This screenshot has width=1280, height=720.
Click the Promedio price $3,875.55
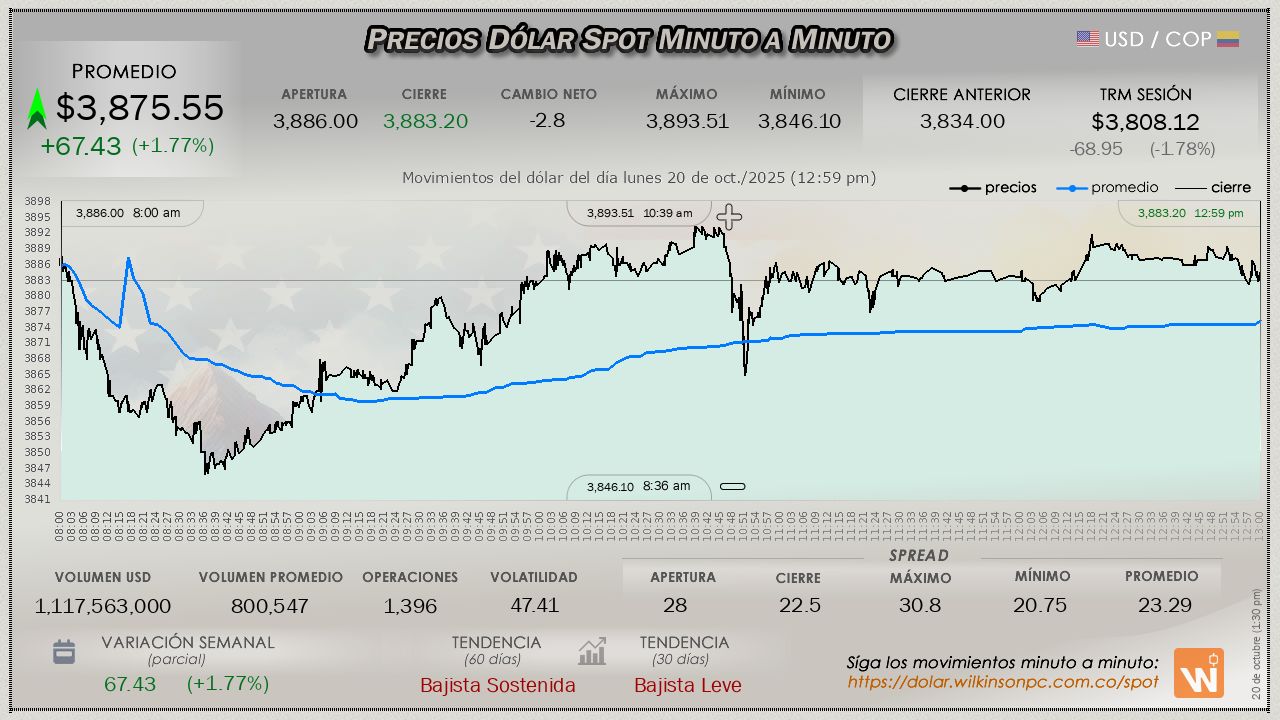pyautogui.click(x=140, y=108)
